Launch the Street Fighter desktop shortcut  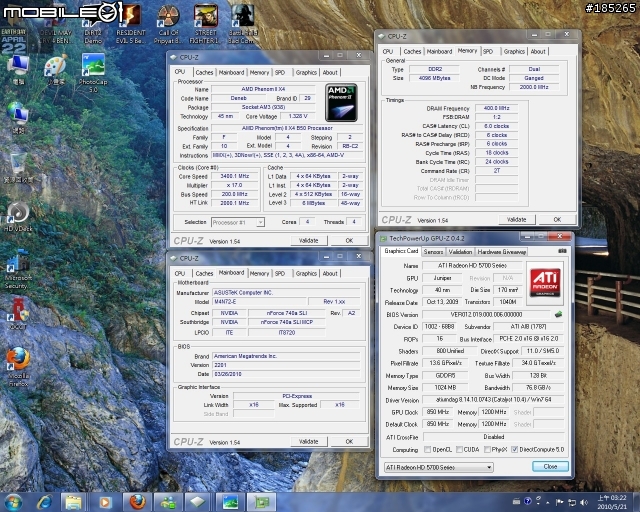(x=205, y=25)
